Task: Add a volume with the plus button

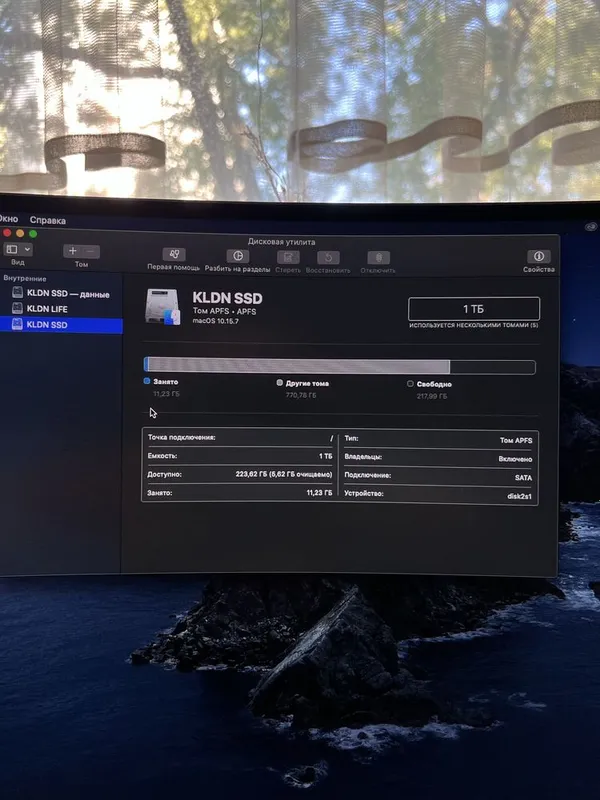Action: (72, 251)
